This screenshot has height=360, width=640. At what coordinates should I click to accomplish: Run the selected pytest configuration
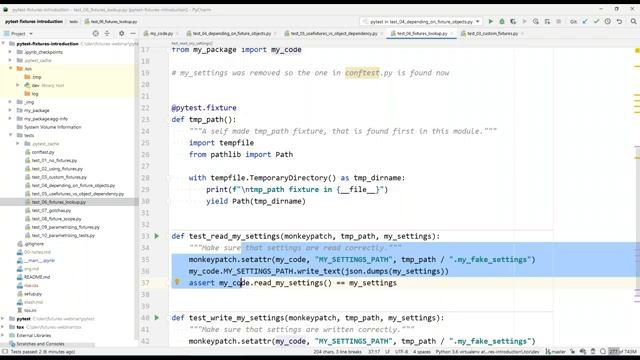[x=491, y=21]
